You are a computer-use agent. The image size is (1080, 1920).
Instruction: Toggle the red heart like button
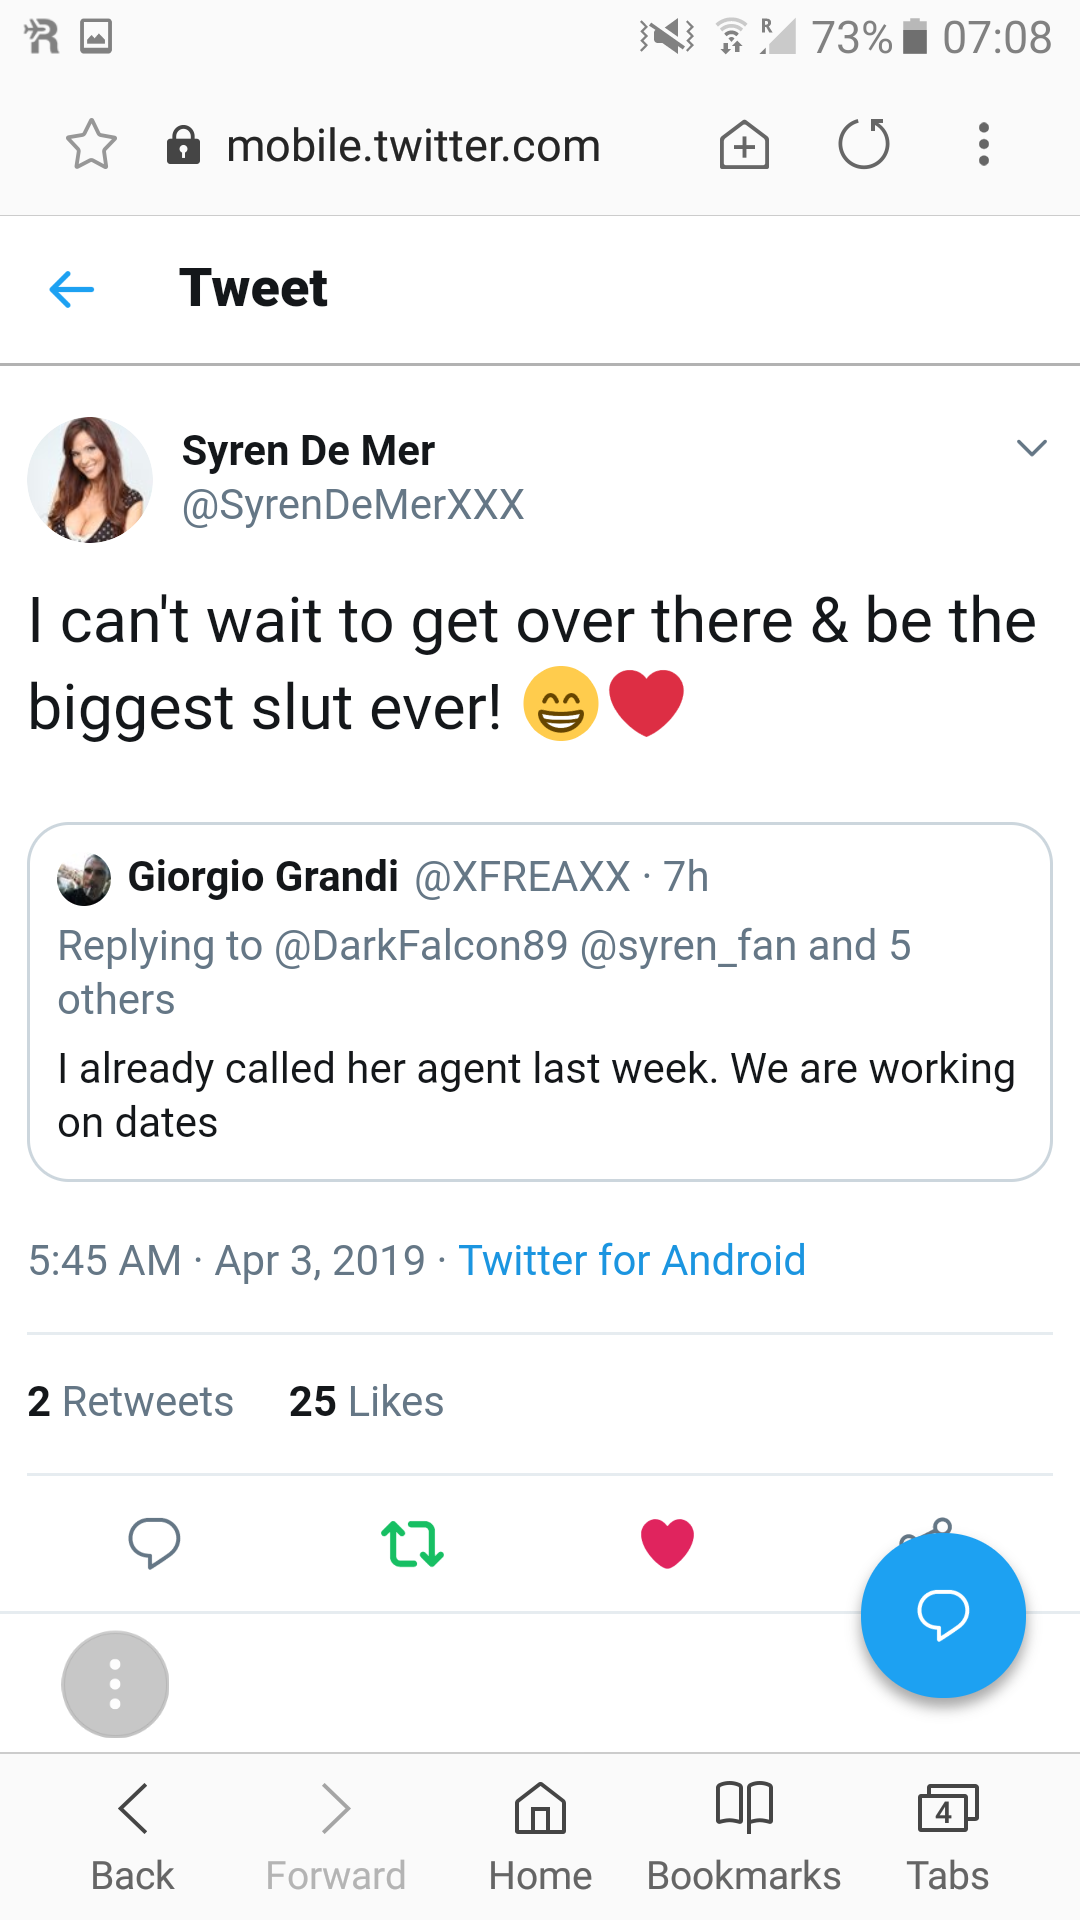(x=667, y=1543)
